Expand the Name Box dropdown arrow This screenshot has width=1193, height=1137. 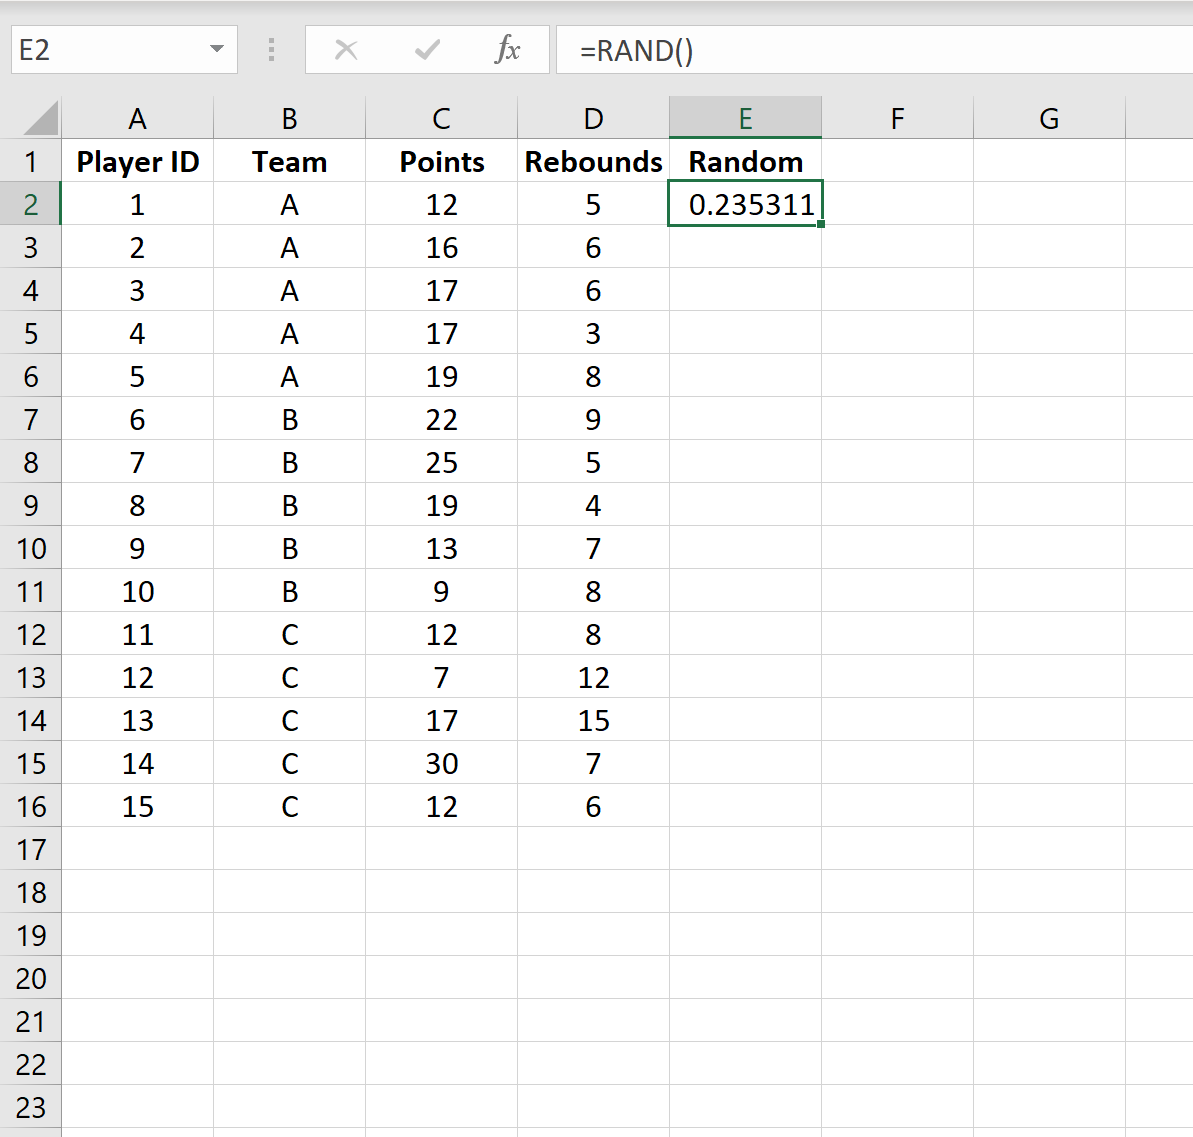[x=216, y=50]
